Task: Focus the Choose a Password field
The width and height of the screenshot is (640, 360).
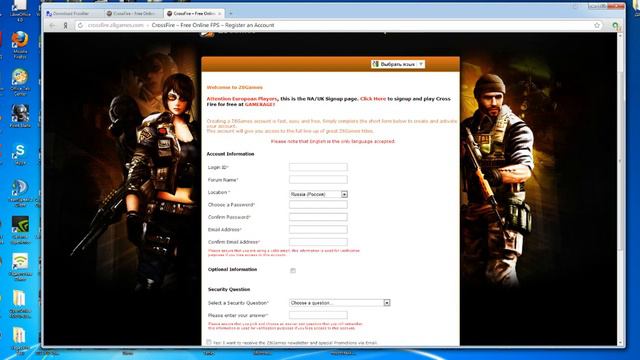Action: [318, 204]
